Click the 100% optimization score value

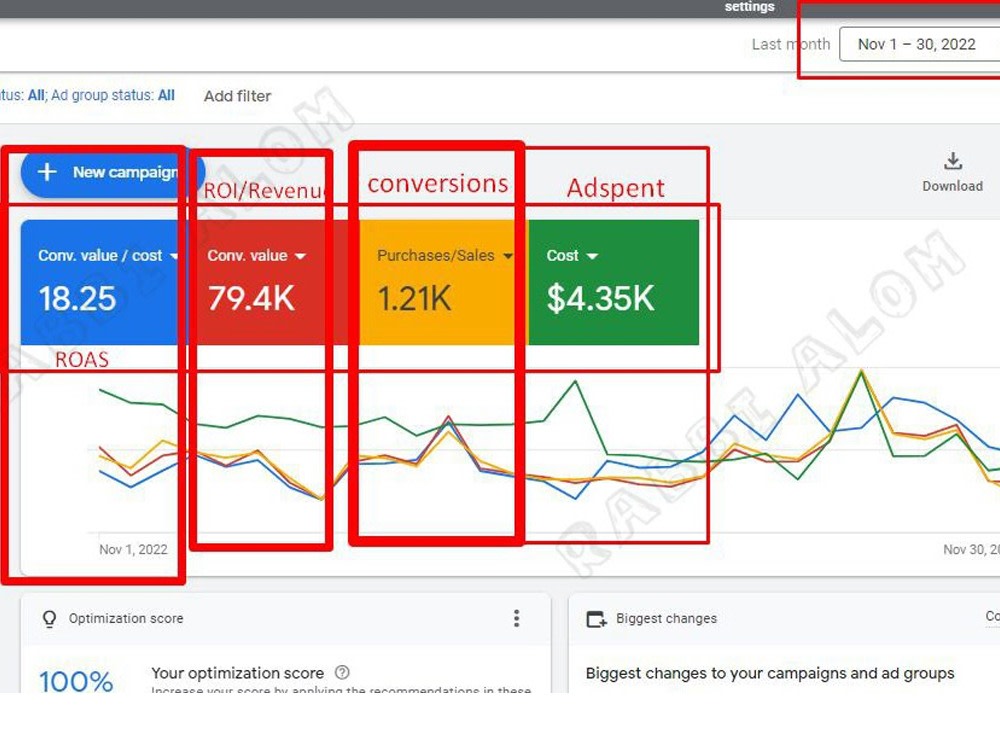tap(76, 681)
